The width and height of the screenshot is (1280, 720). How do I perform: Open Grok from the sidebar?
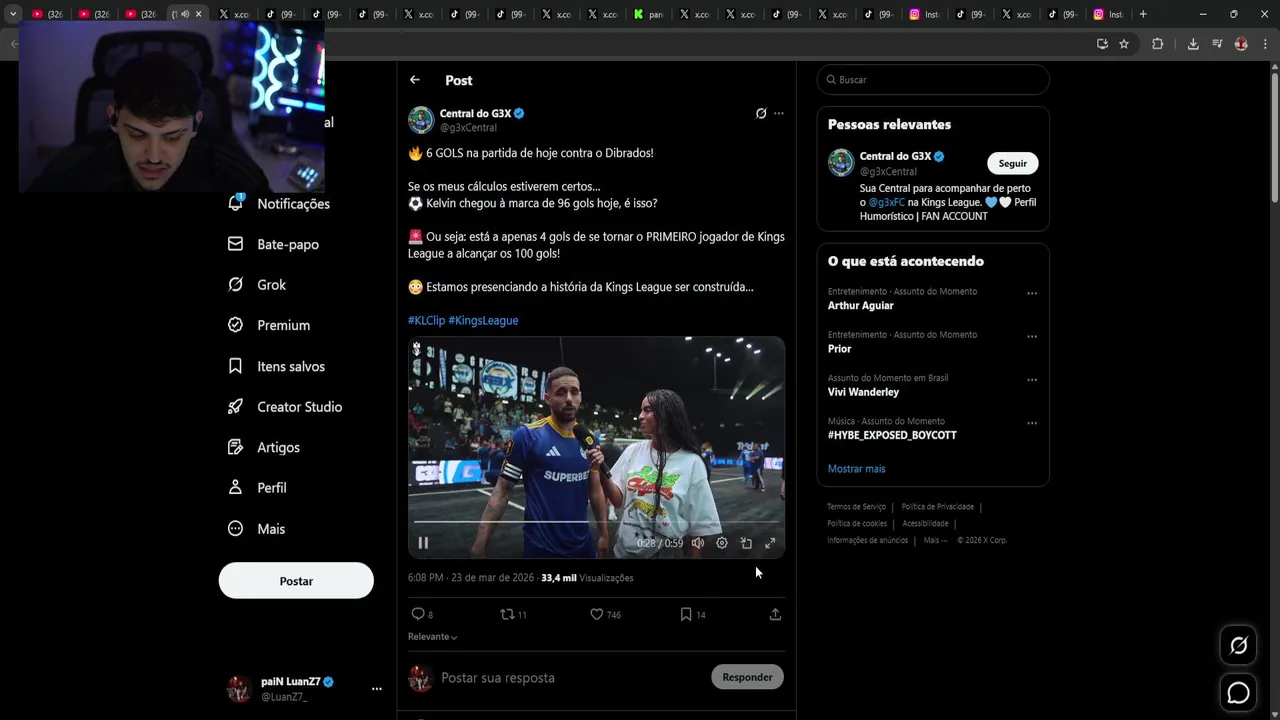coord(257,285)
